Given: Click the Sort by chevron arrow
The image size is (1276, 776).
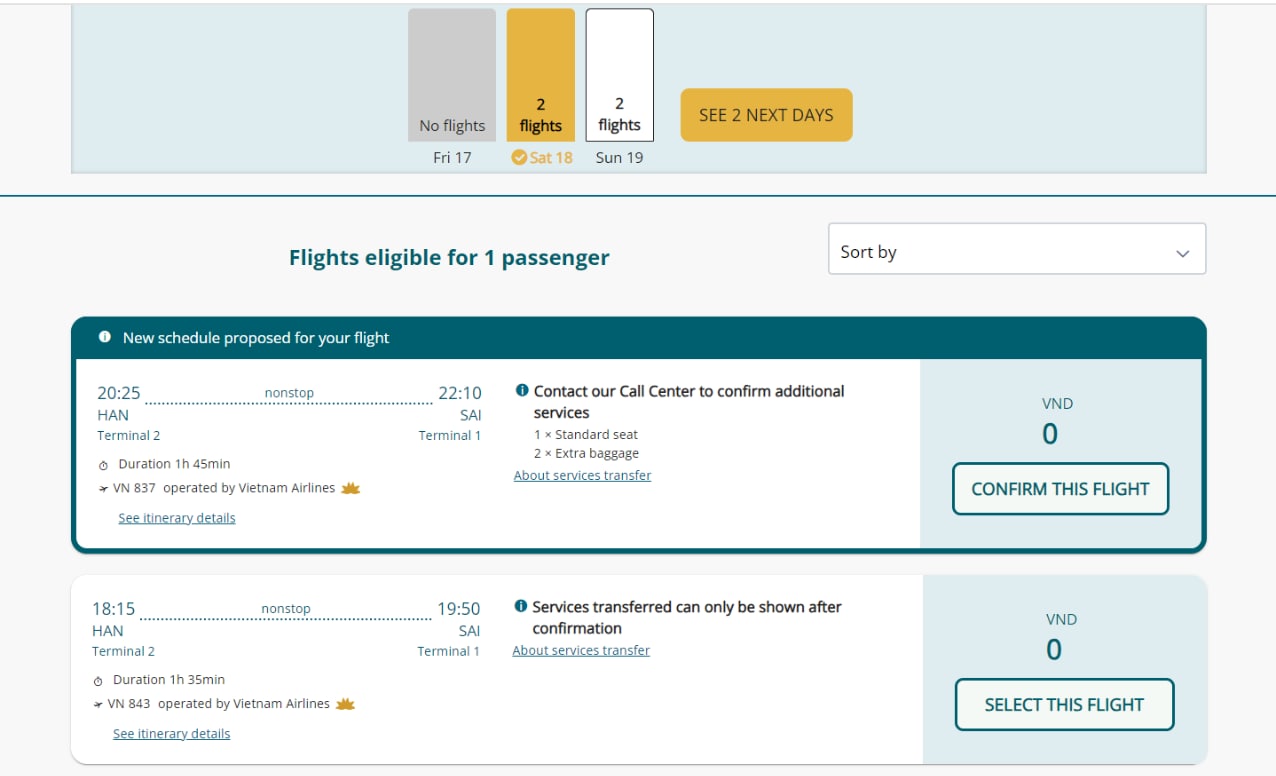Looking at the screenshot, I should pos(1183,254).
